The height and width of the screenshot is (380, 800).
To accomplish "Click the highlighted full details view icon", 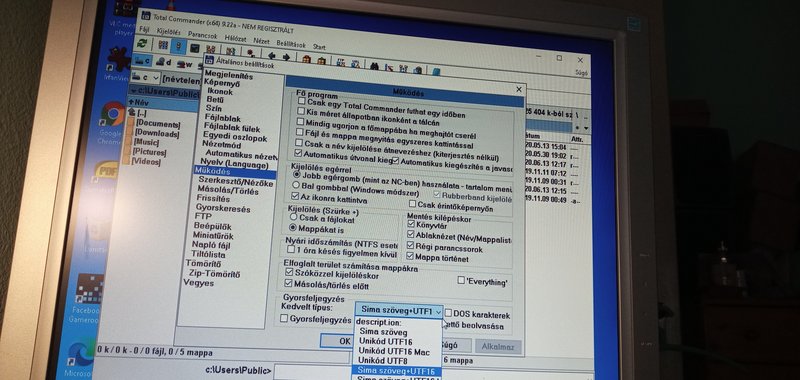I will click(178, 46).
